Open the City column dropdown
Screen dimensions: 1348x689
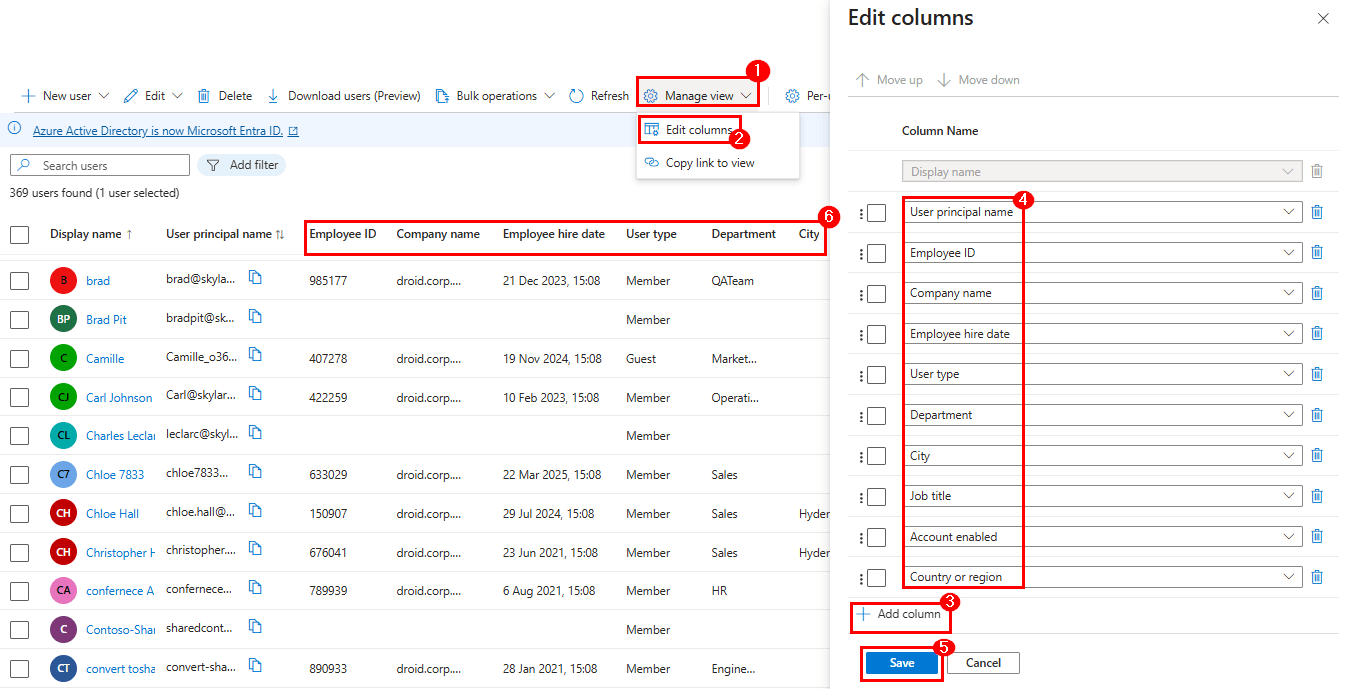click(x=1102, y=456)
